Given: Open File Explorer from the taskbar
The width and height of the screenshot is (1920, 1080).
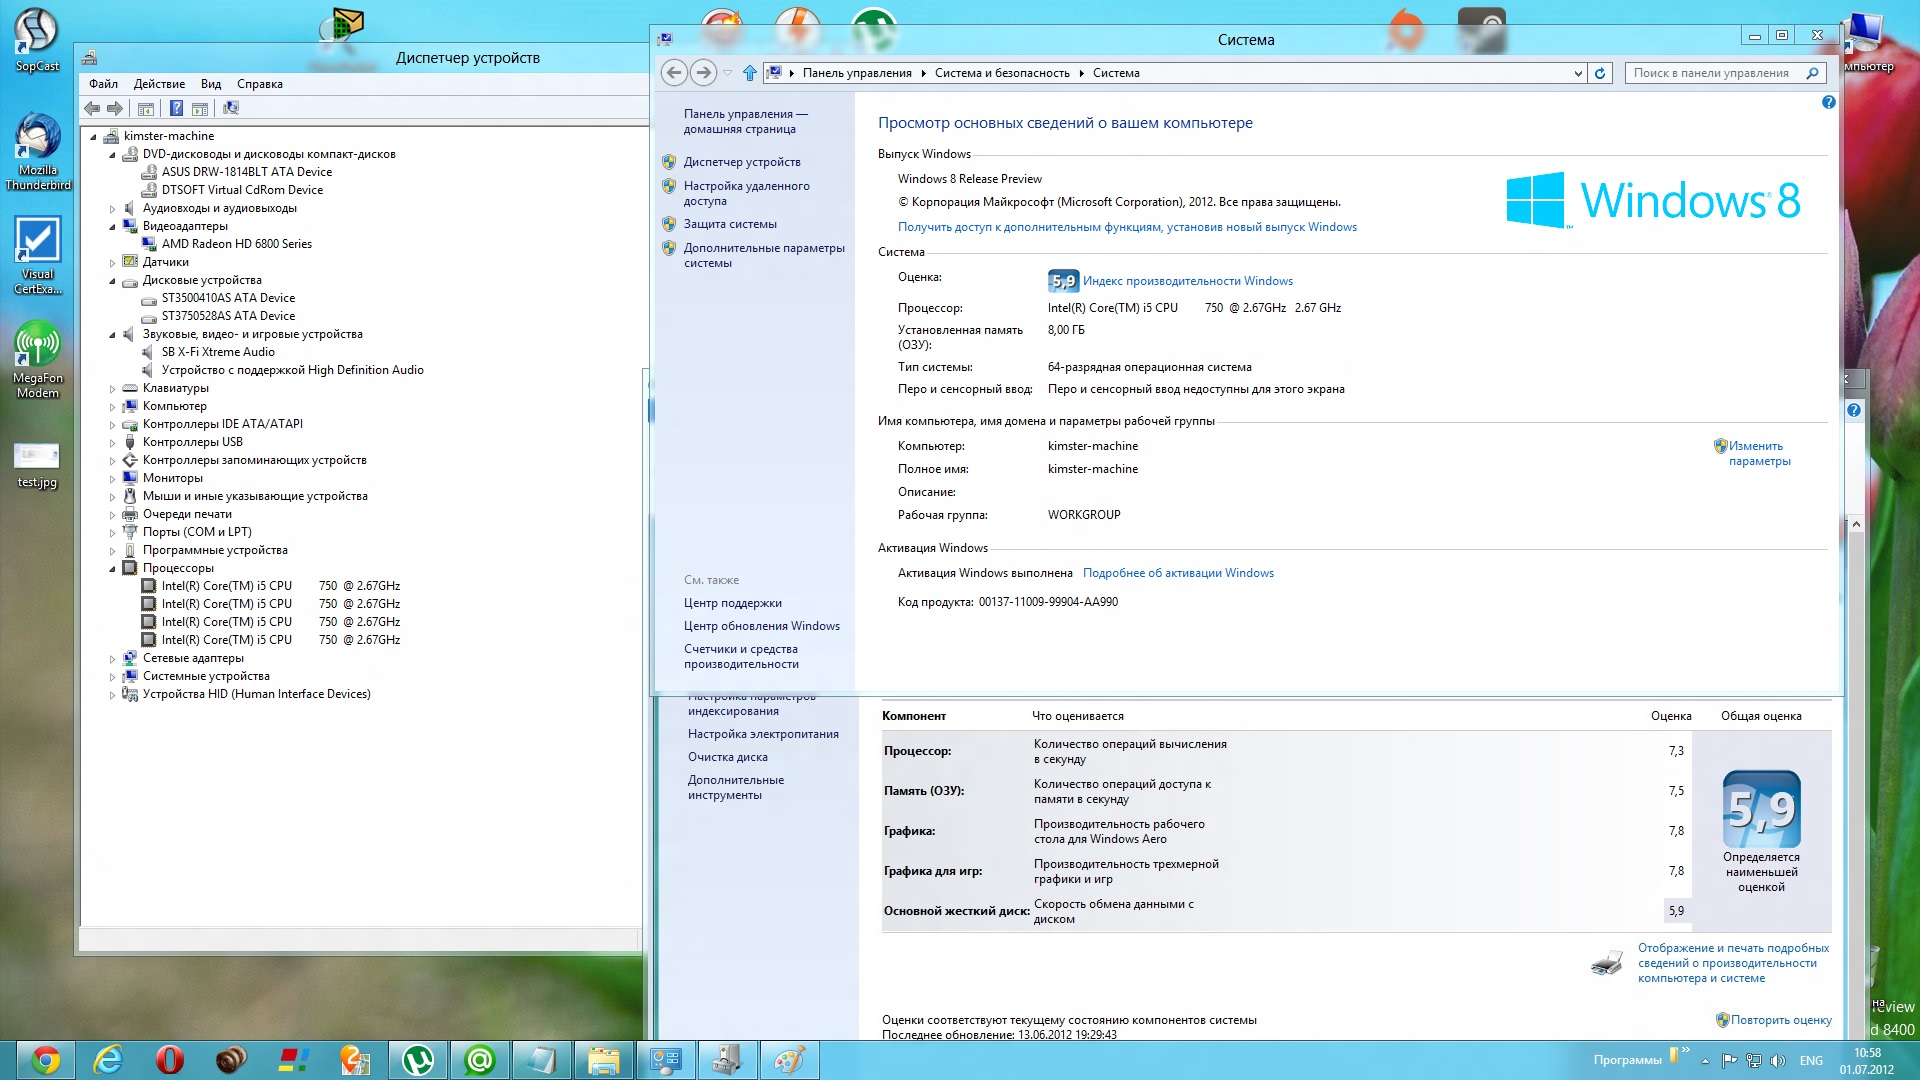Looking at the screenshot, I should click(x=604, y=1060).
